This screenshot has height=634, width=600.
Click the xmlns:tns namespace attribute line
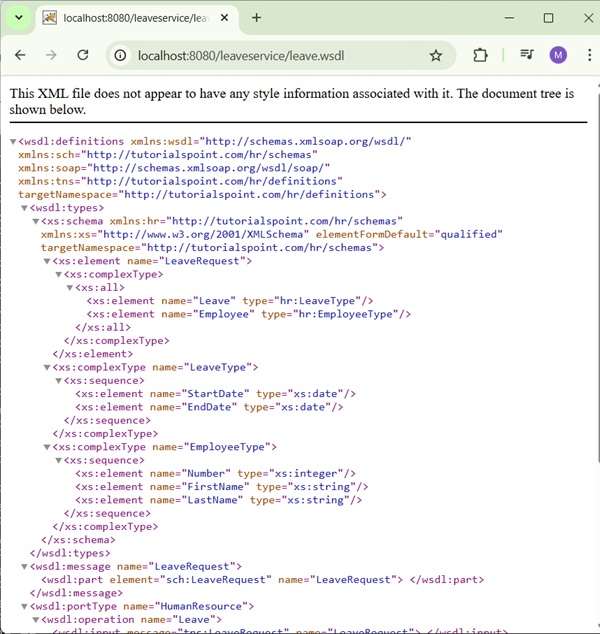180,181
